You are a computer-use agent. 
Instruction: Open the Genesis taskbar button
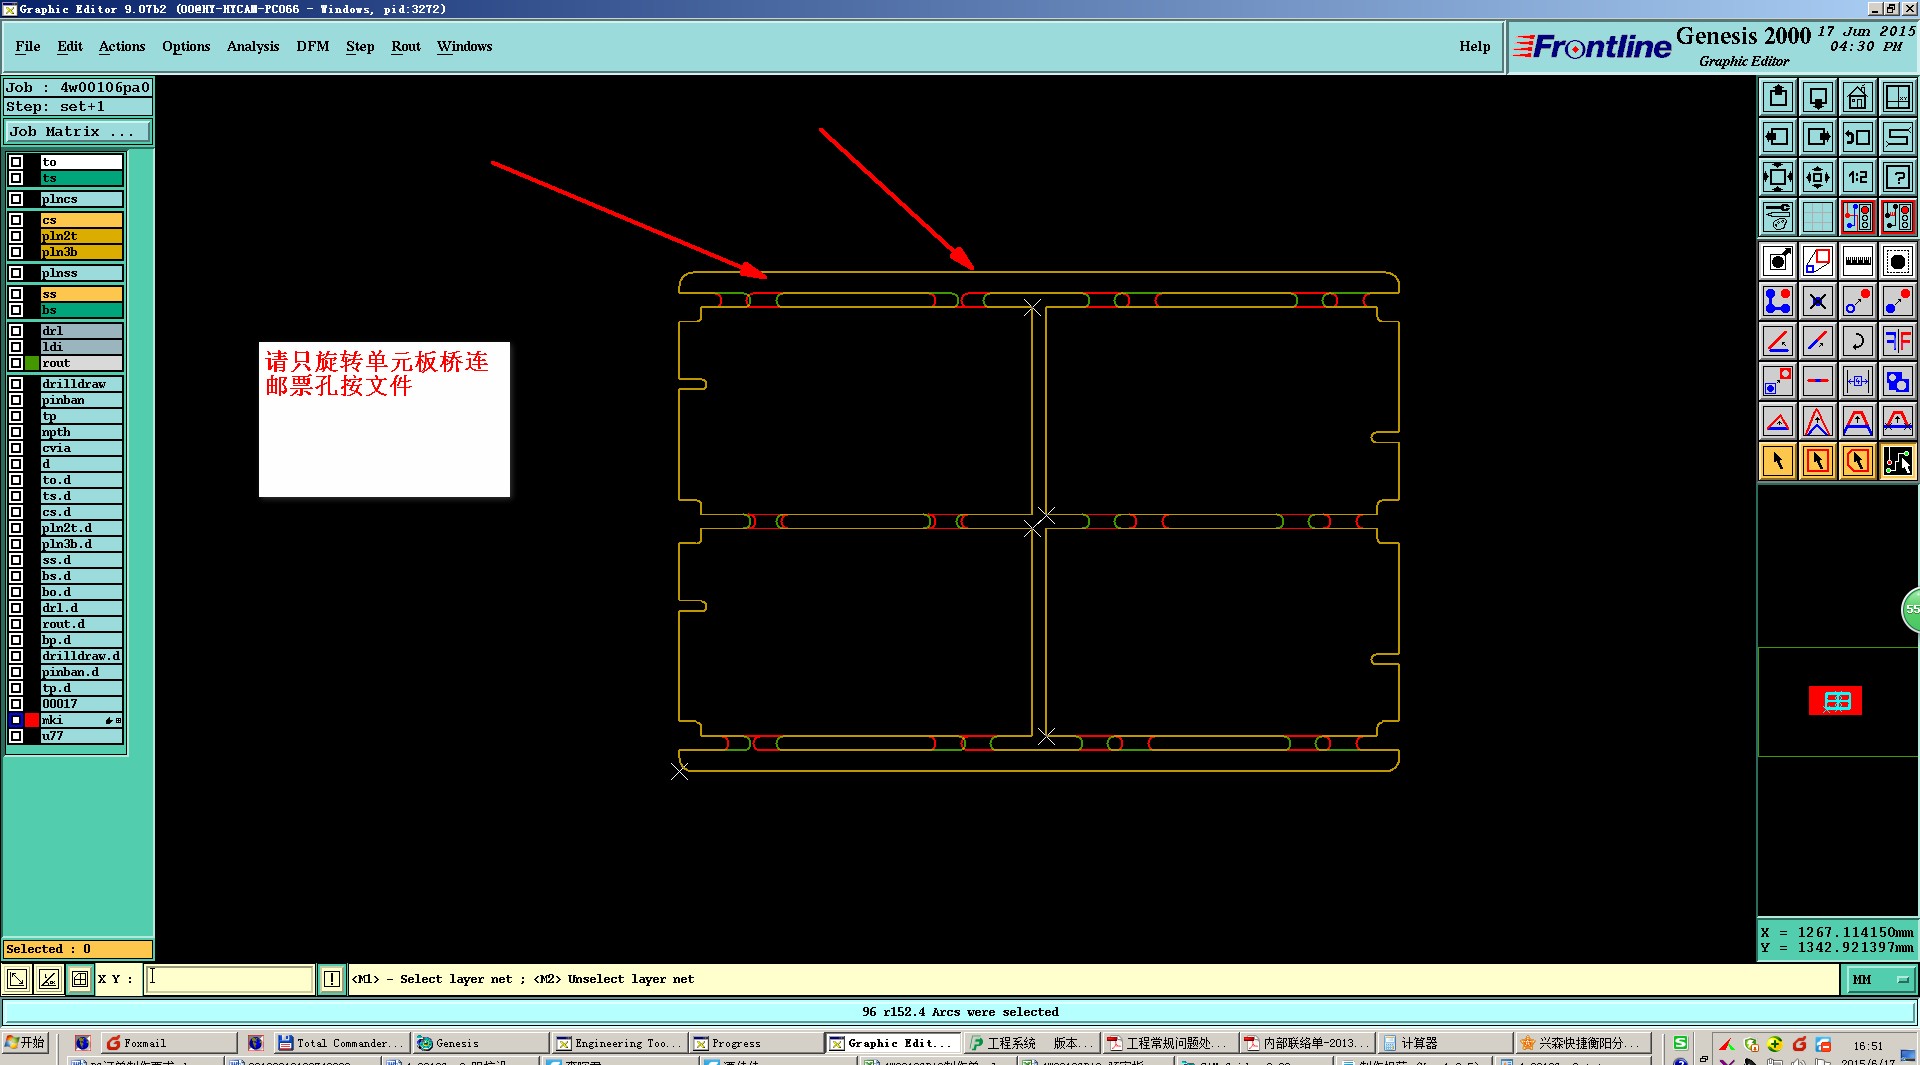(480, 1043)
